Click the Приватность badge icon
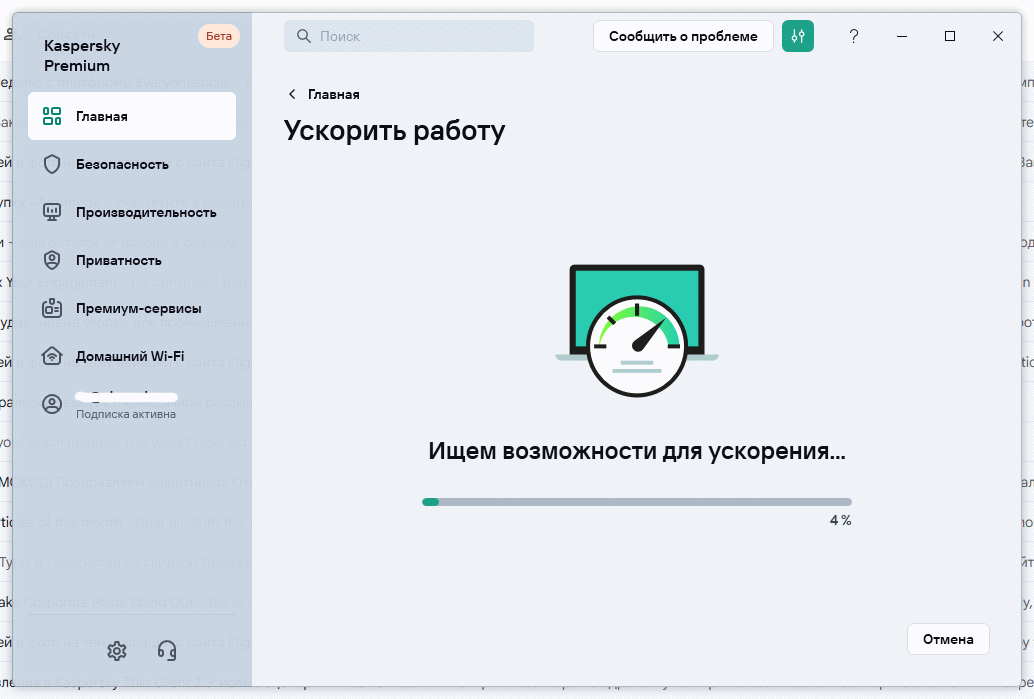This screenshot has width=1034, height=699. pos(52,260)
